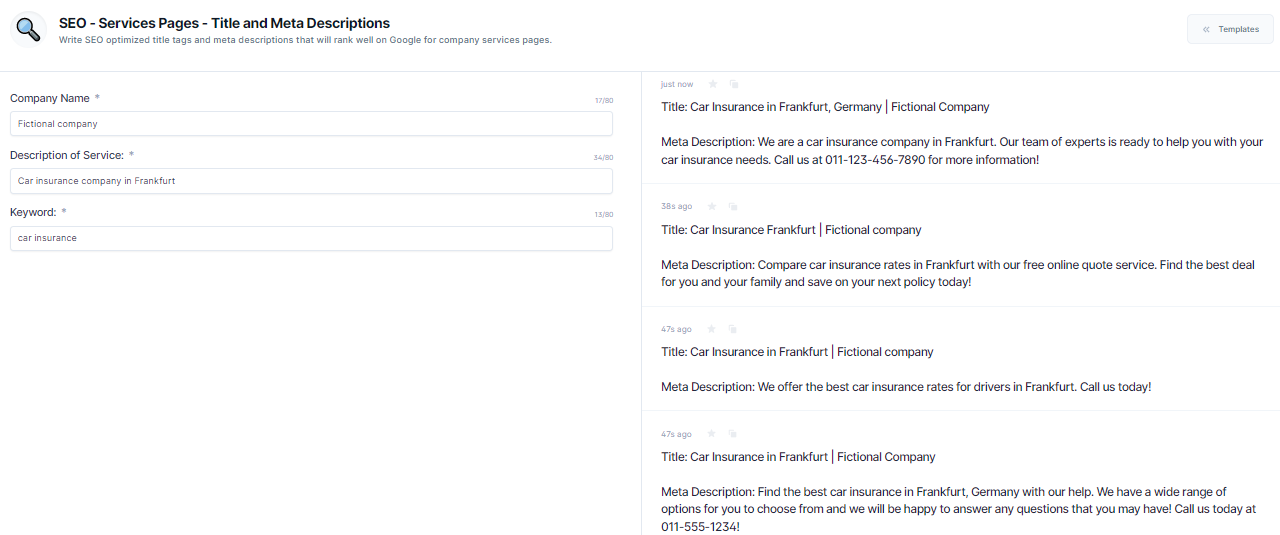Select title 'Car Insurance Frankfurt | Fictional company'

[791, 230]
